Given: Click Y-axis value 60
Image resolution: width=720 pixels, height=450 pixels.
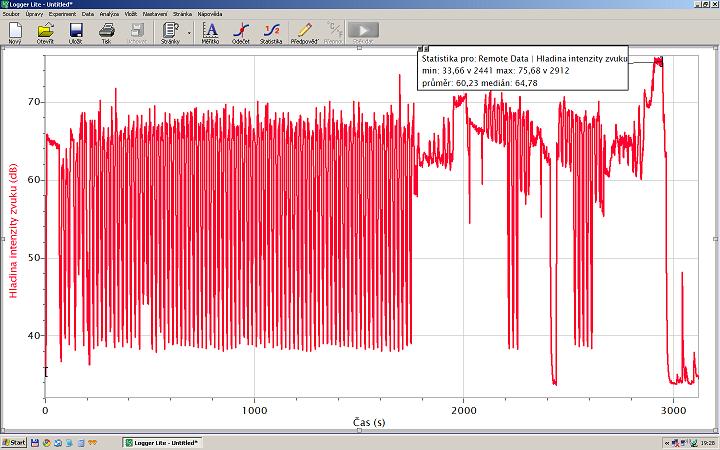Looking at the screenshot, I should (34, 180).
